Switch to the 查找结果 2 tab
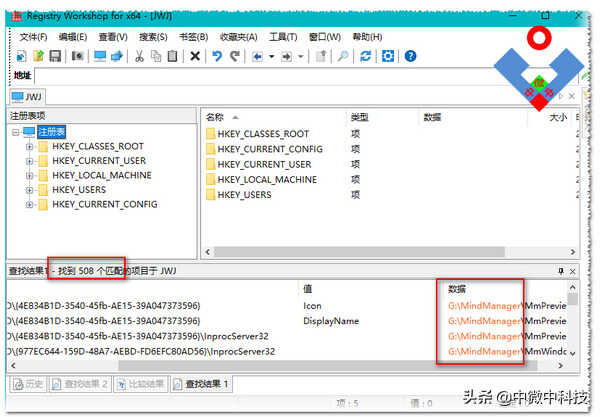This screenshot has height=417, width=600. point(80,384)
